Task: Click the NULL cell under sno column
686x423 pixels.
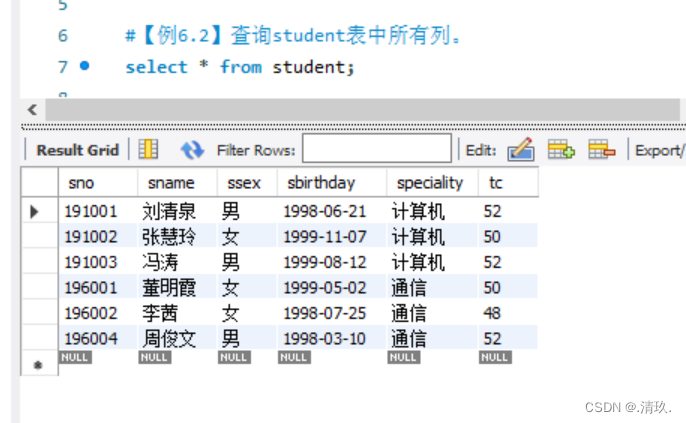Action: (x=75, y=357)
